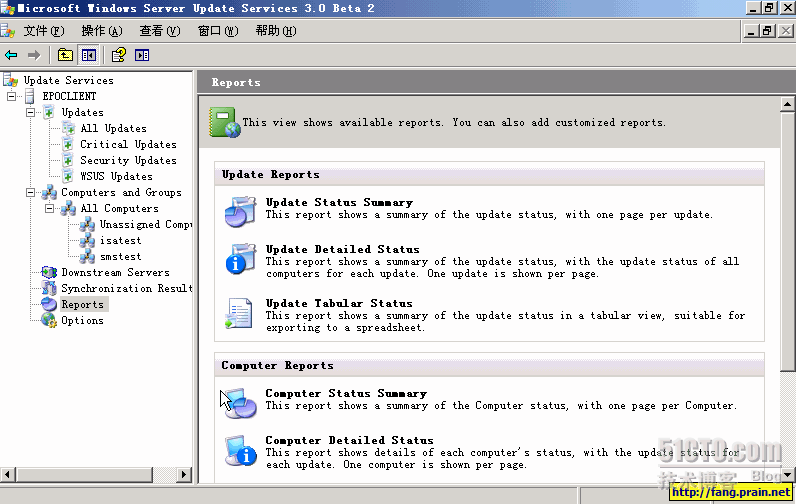Click the Update Tabular Status report icon
The height and width of the screenshot is (504, 796).
(239, 313)
